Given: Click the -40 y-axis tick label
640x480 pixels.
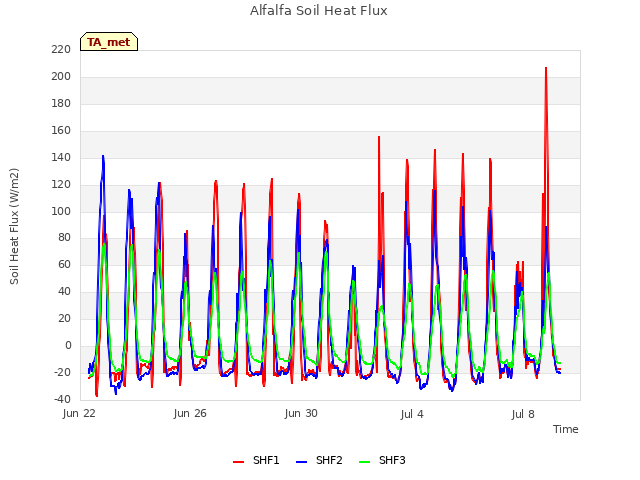Looking at the screenshot, I should pos(62,399).
